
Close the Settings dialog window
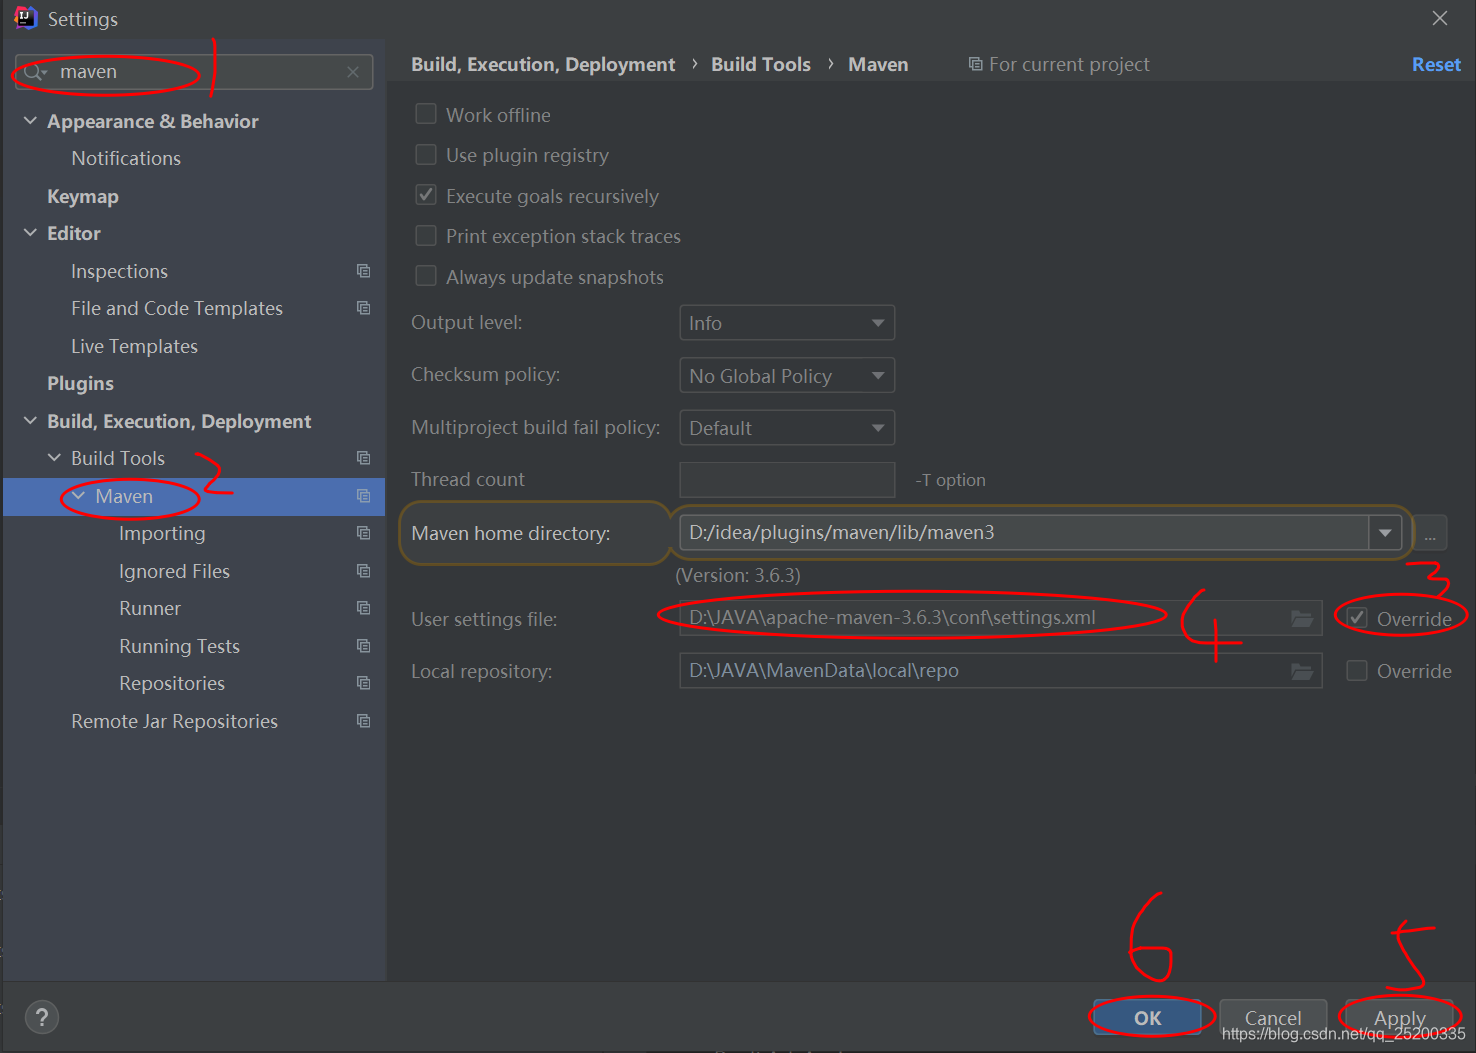click(x=1440, y=18)
